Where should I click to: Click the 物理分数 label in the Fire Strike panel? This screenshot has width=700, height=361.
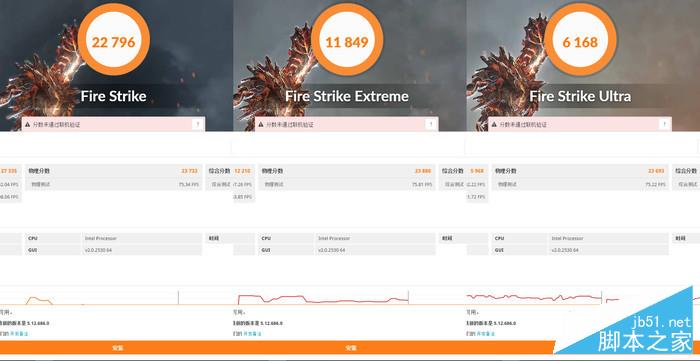coord(39,171)
